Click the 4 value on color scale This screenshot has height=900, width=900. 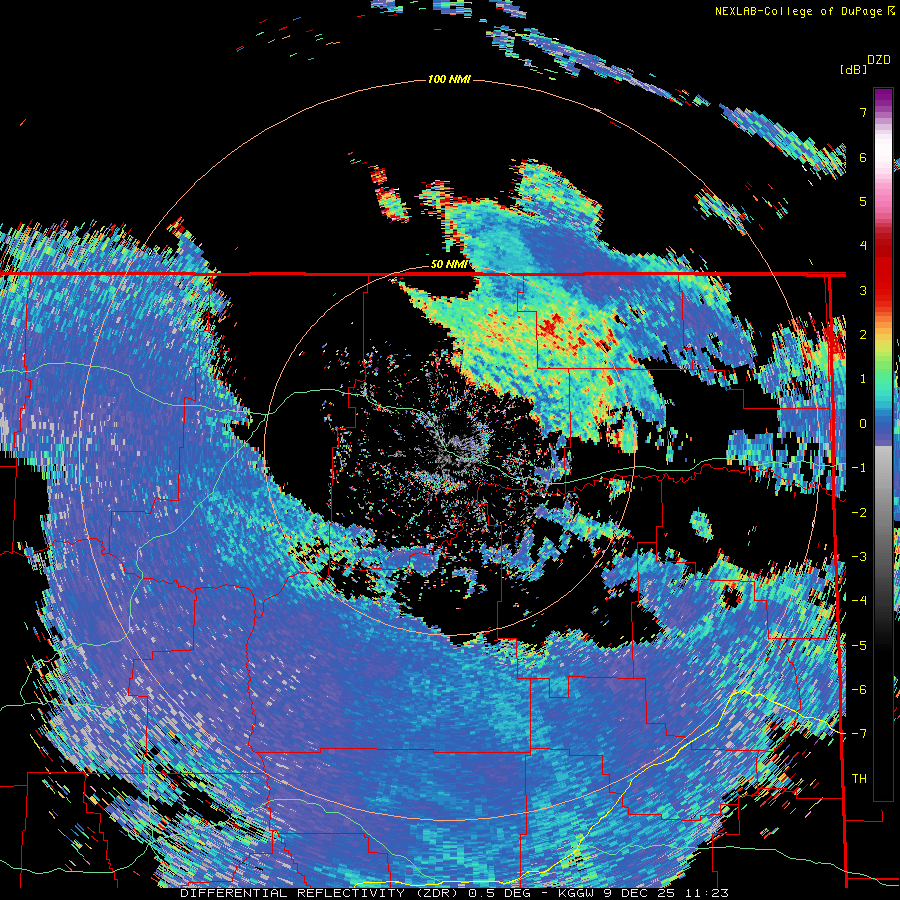point(863,246)
